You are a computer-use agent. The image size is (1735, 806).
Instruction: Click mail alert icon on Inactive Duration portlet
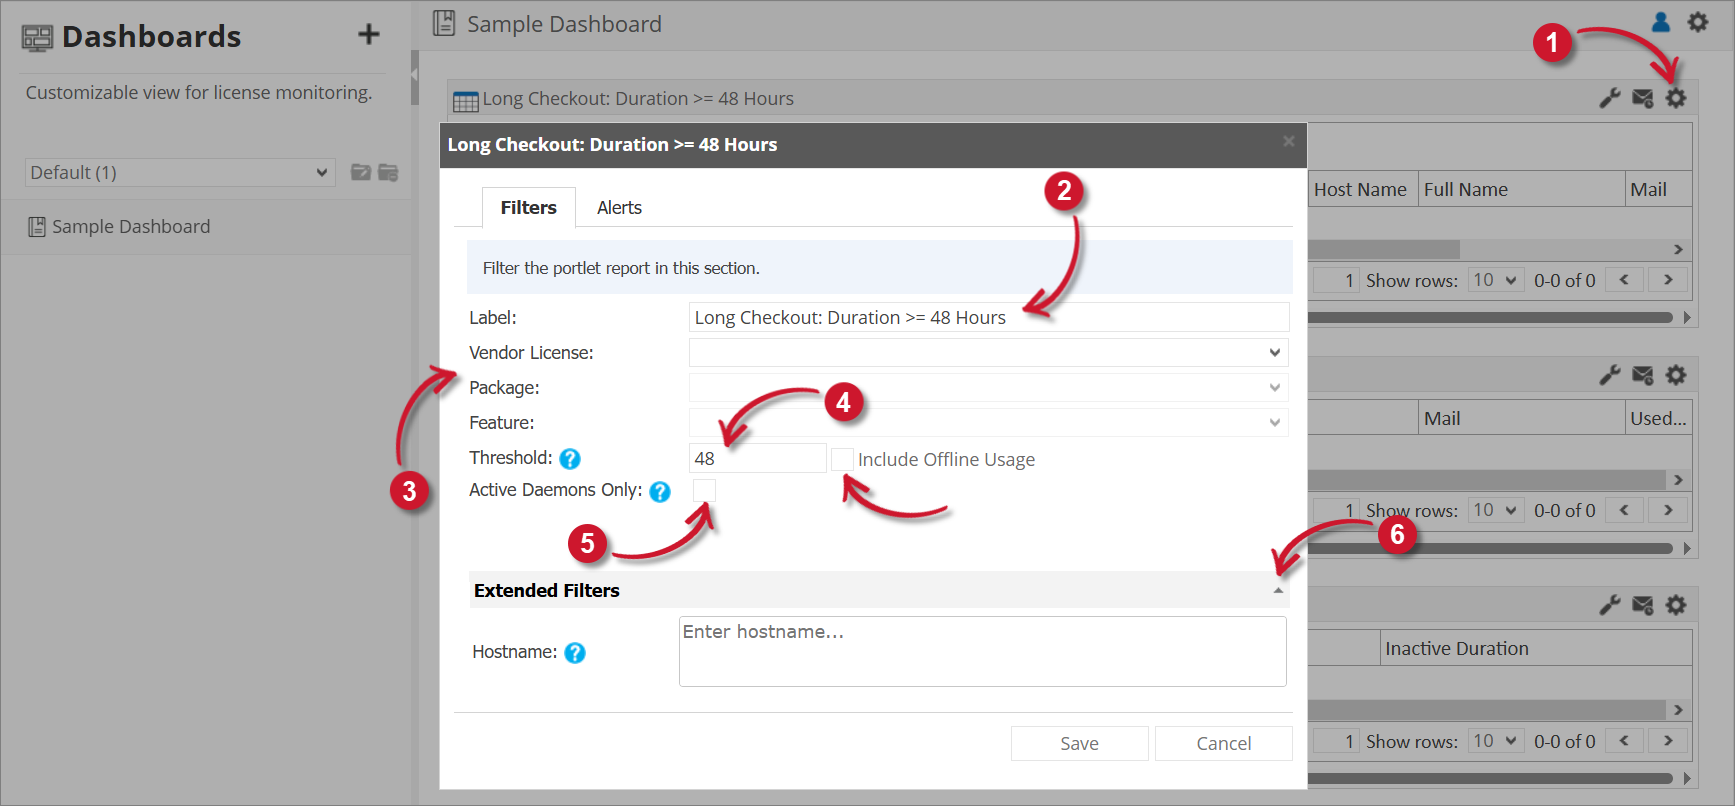click(1643, 605)
